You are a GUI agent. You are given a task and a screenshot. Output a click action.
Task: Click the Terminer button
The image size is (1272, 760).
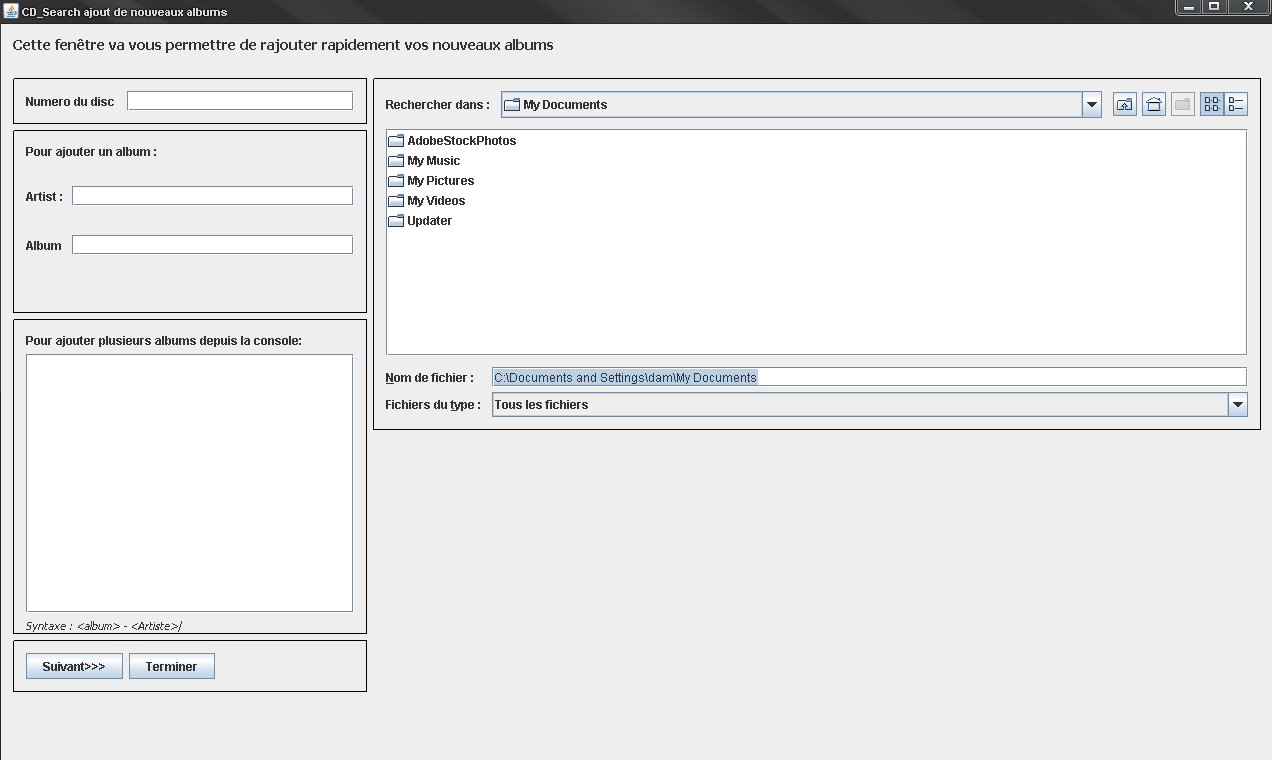coord(171,665)
